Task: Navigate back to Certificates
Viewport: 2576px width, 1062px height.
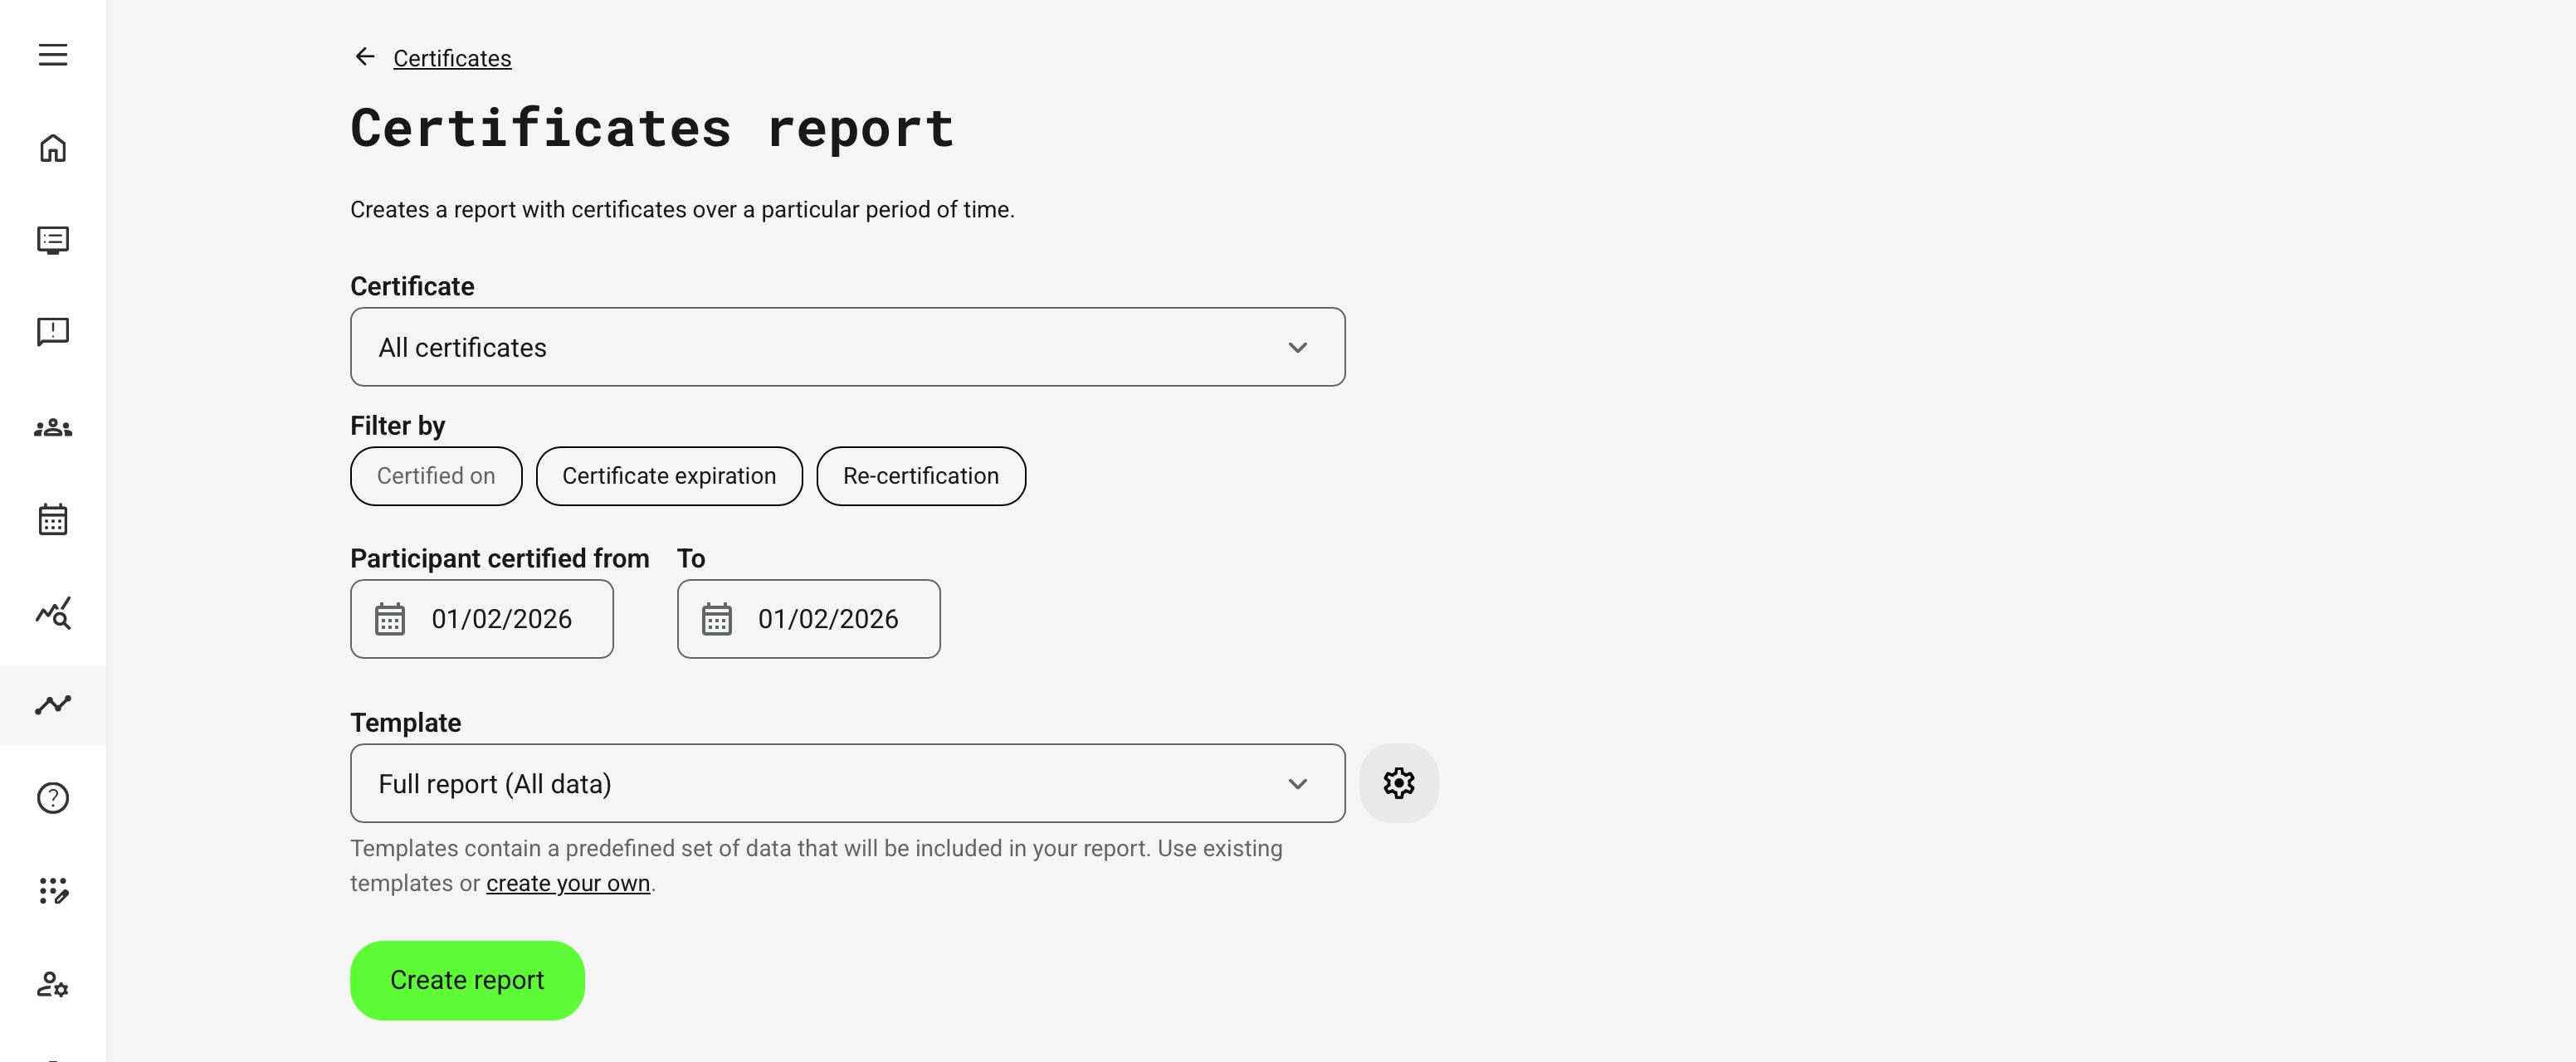Action: (x=451, y=57)
